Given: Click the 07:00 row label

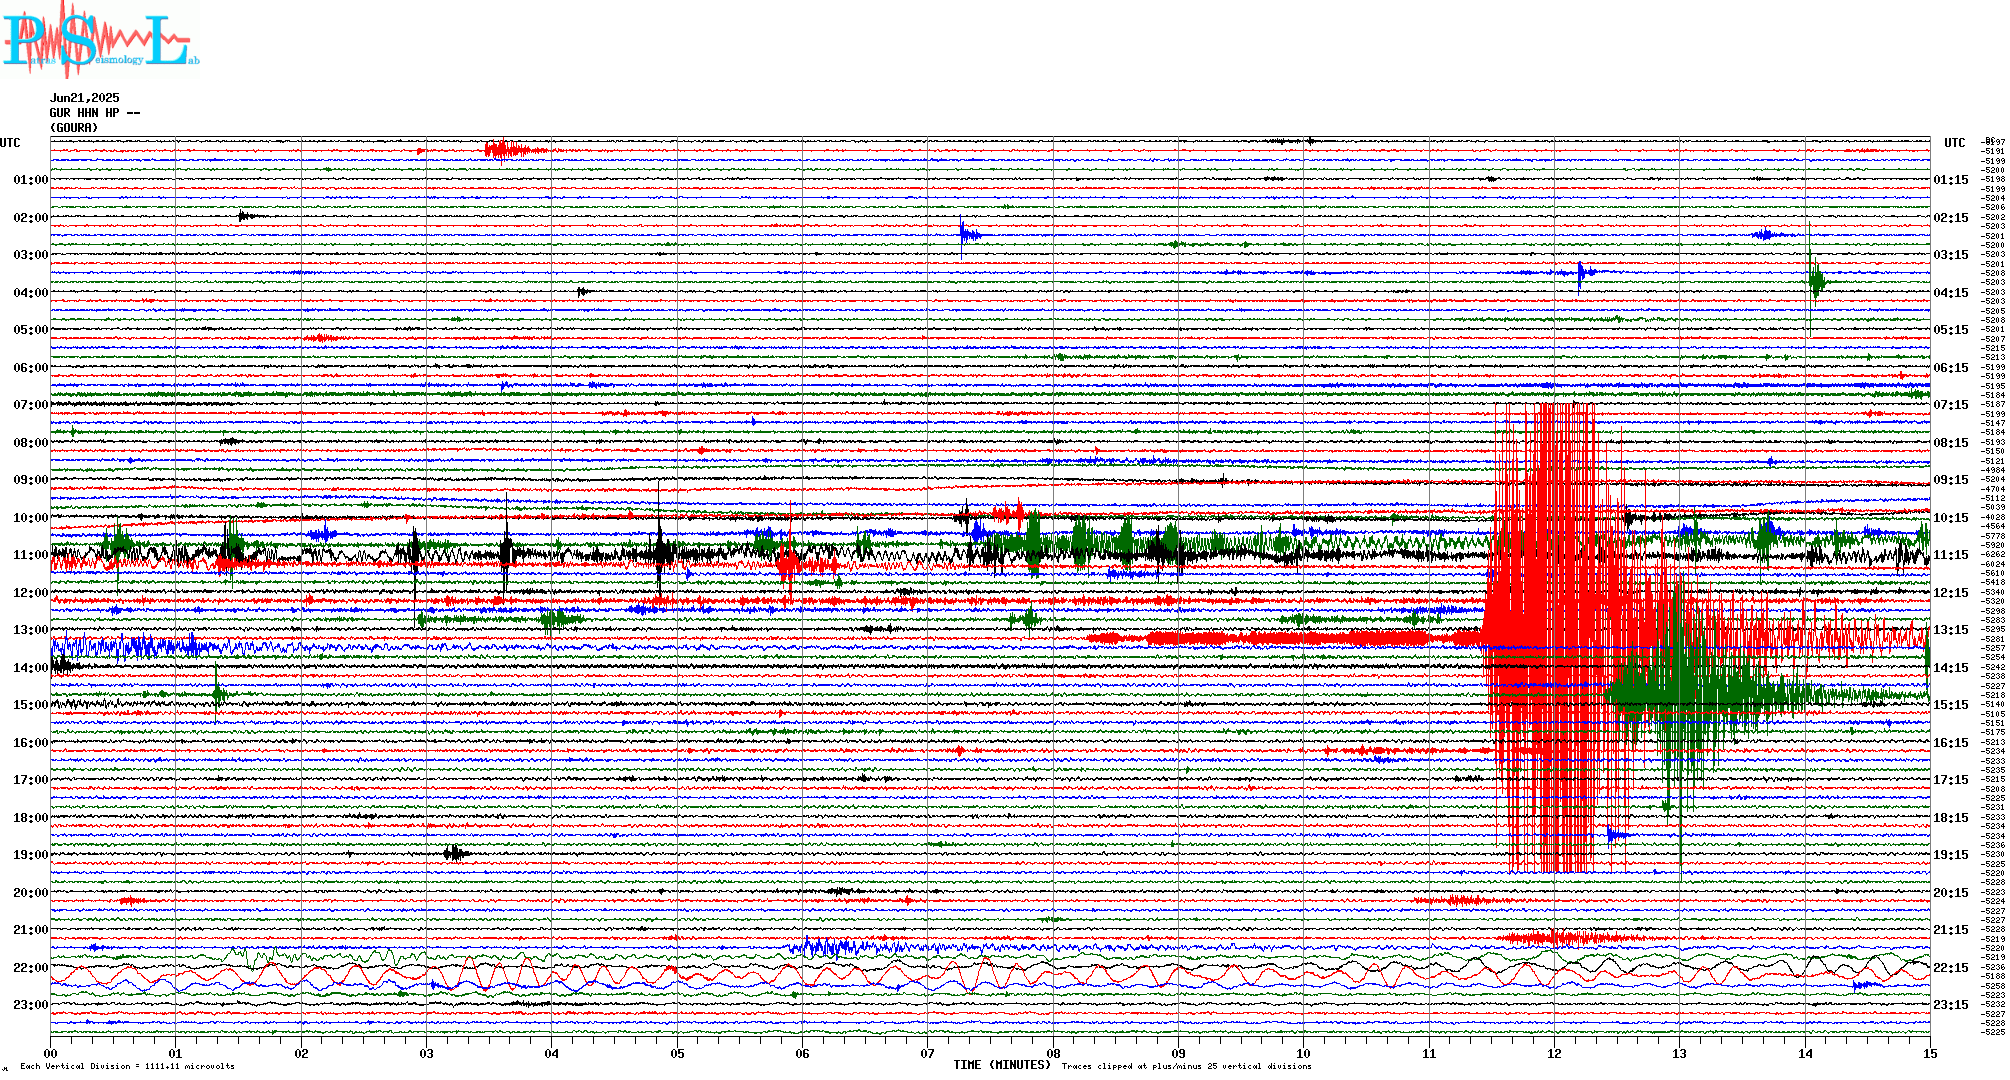Looking at the screenshot, I should point(30,405).
